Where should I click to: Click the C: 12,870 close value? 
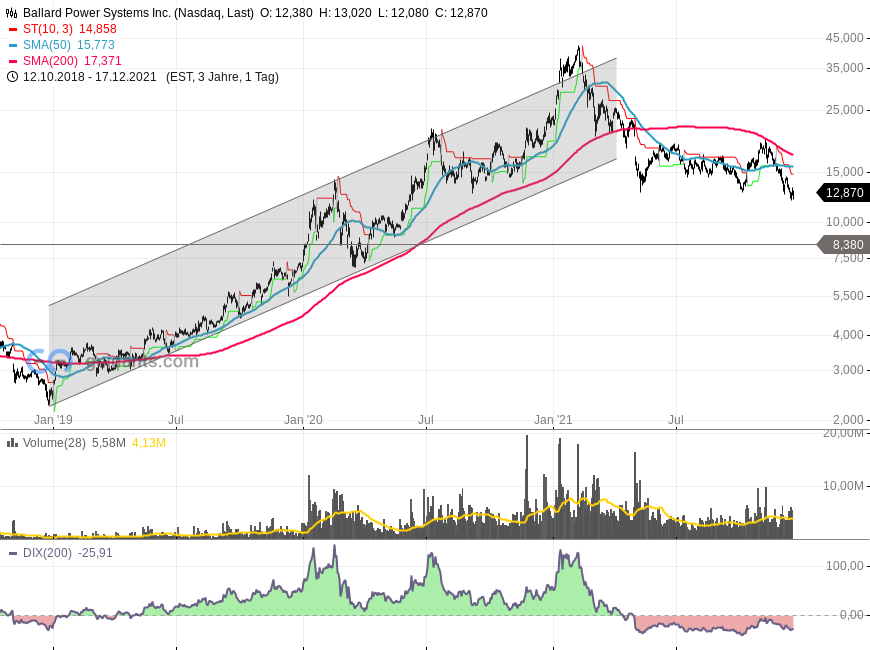click(x=461, y=13)
